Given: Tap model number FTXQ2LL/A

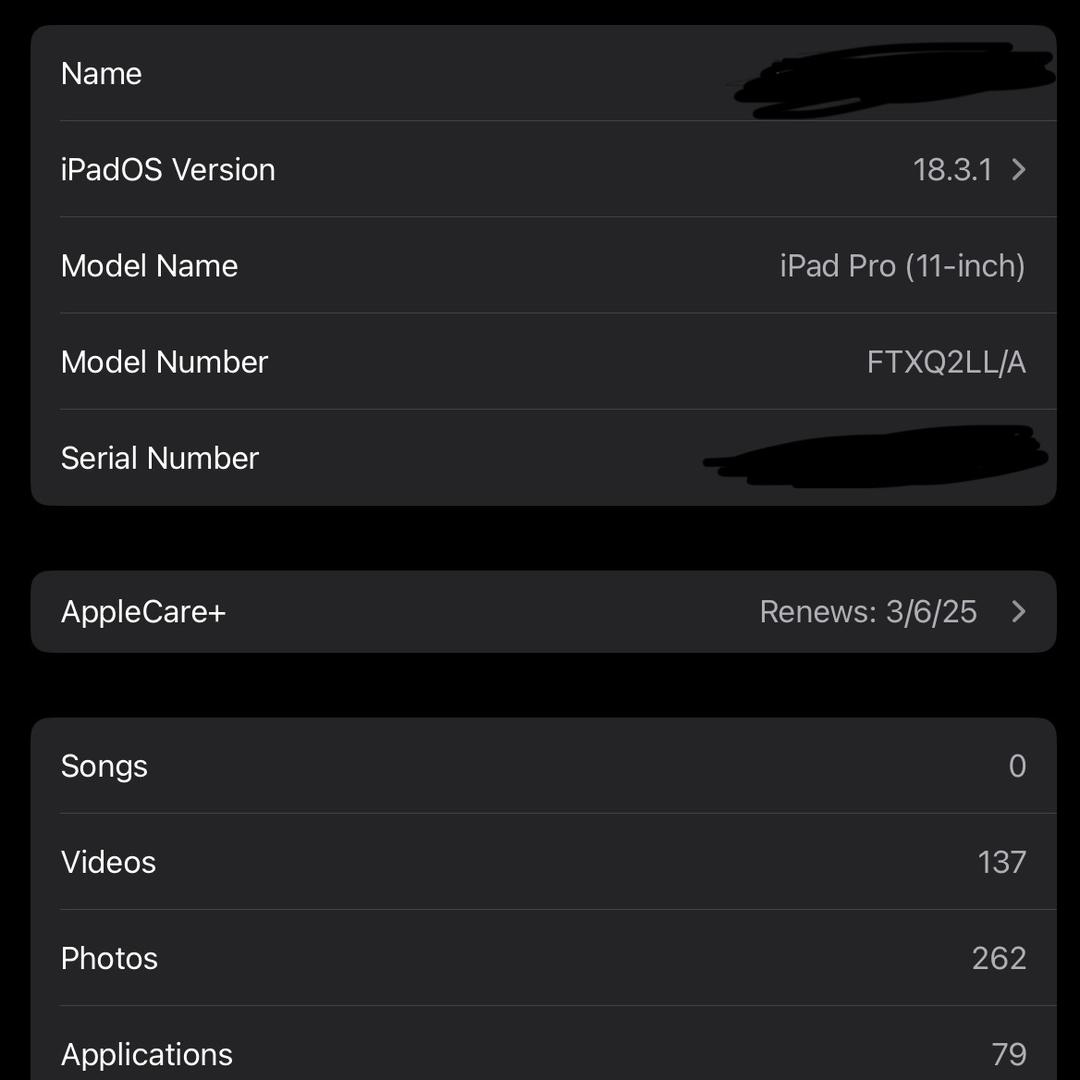Looking at the screenshot, I should pos(946,362).
